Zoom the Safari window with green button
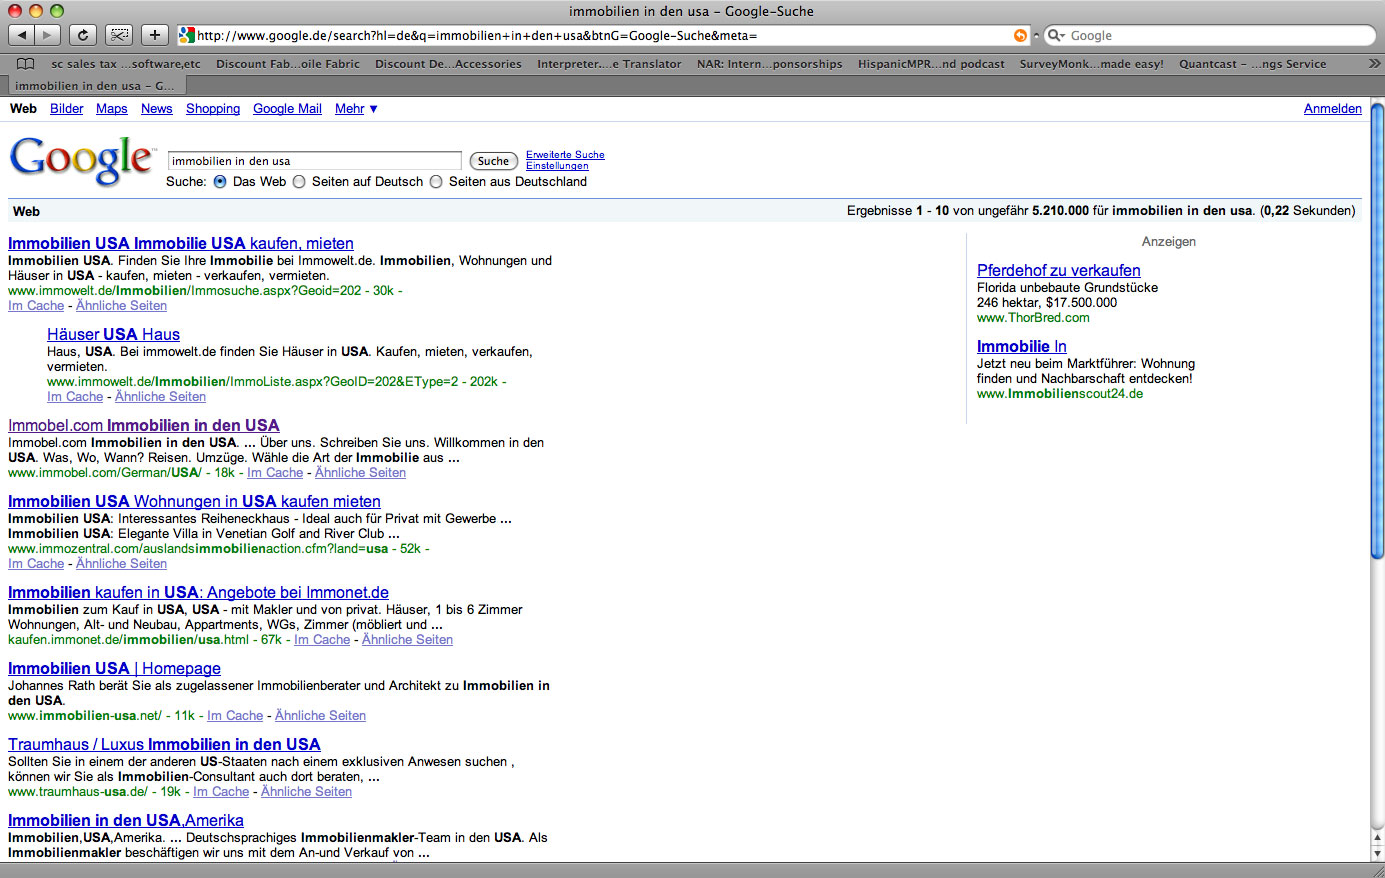 (57, 11)
